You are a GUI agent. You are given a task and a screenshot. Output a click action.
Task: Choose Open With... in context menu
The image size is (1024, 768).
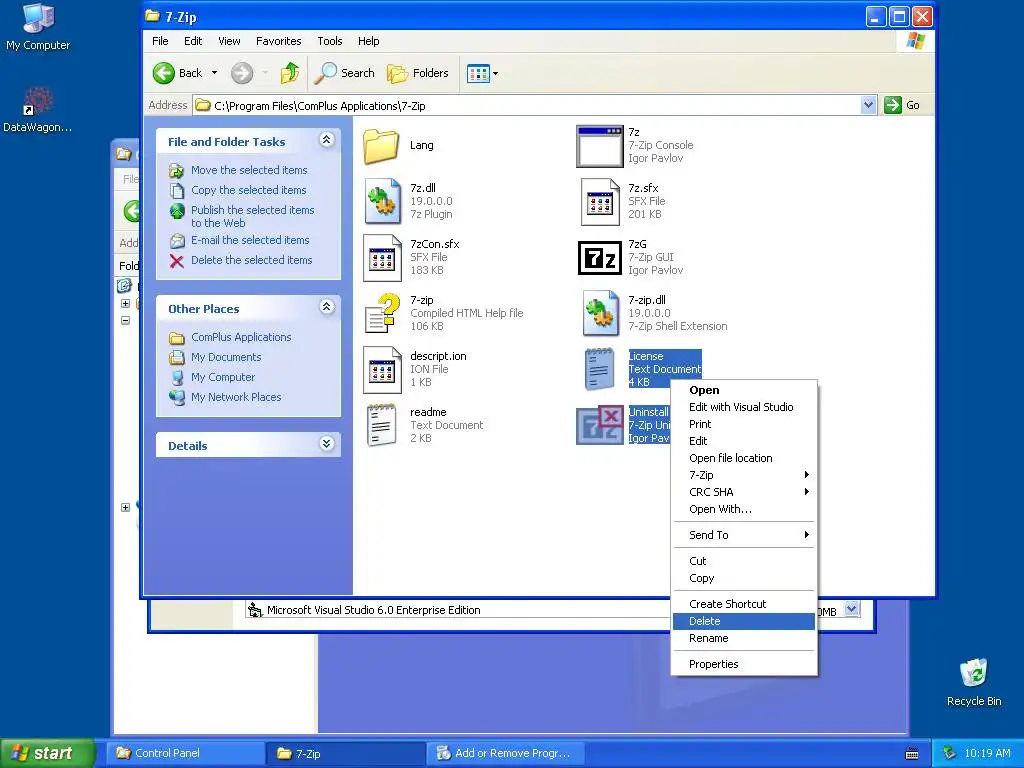click(x=744, y=509)
